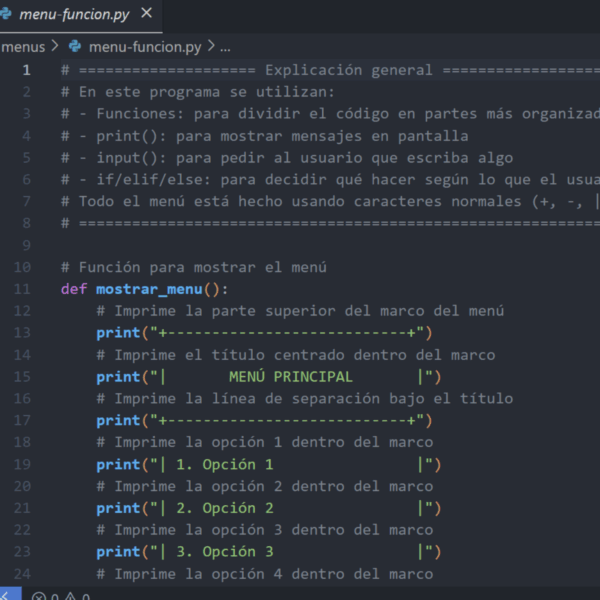Image resolution: width=600 pixels, height=600 pixels.
Task: Click line number 1 in gutter
Action: tap(26, 70)
